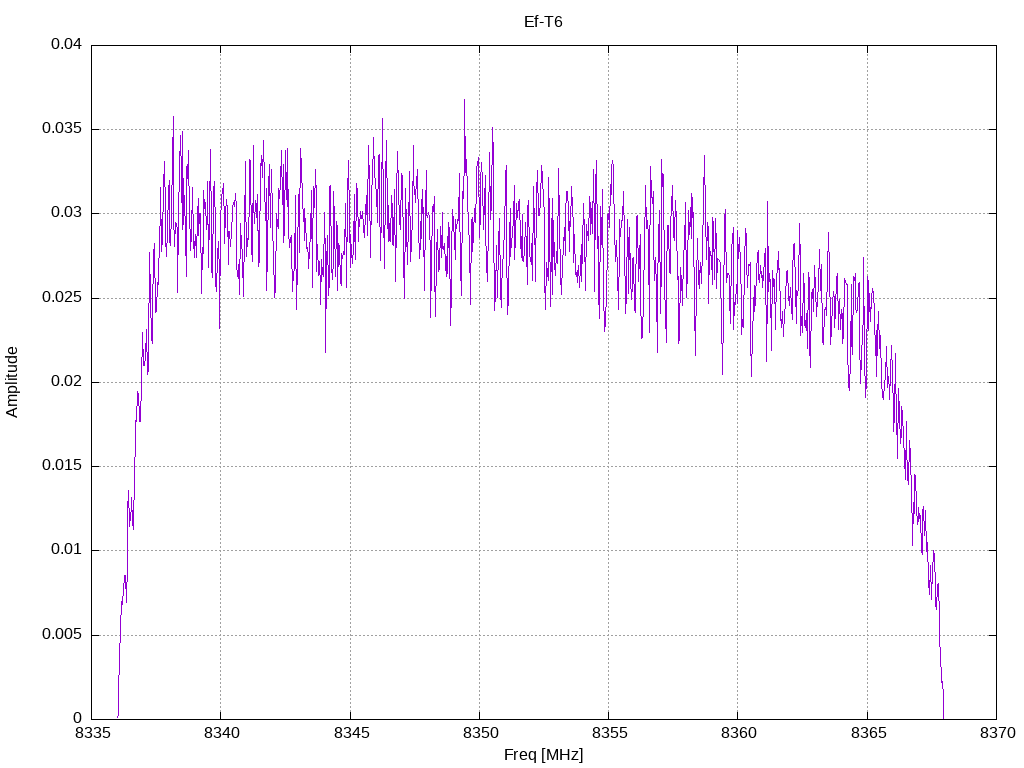Click the 8345 x-axis tick label
This screenshot has height=768, width=1024.
click(351, 733)
